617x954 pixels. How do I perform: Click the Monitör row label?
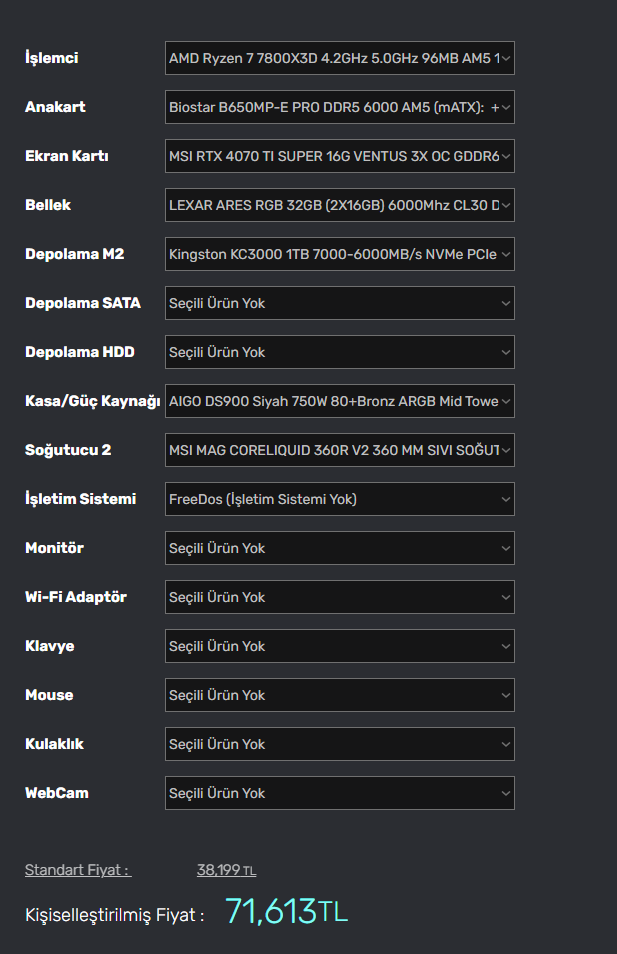pyautogui.click(x=55, y=548)
